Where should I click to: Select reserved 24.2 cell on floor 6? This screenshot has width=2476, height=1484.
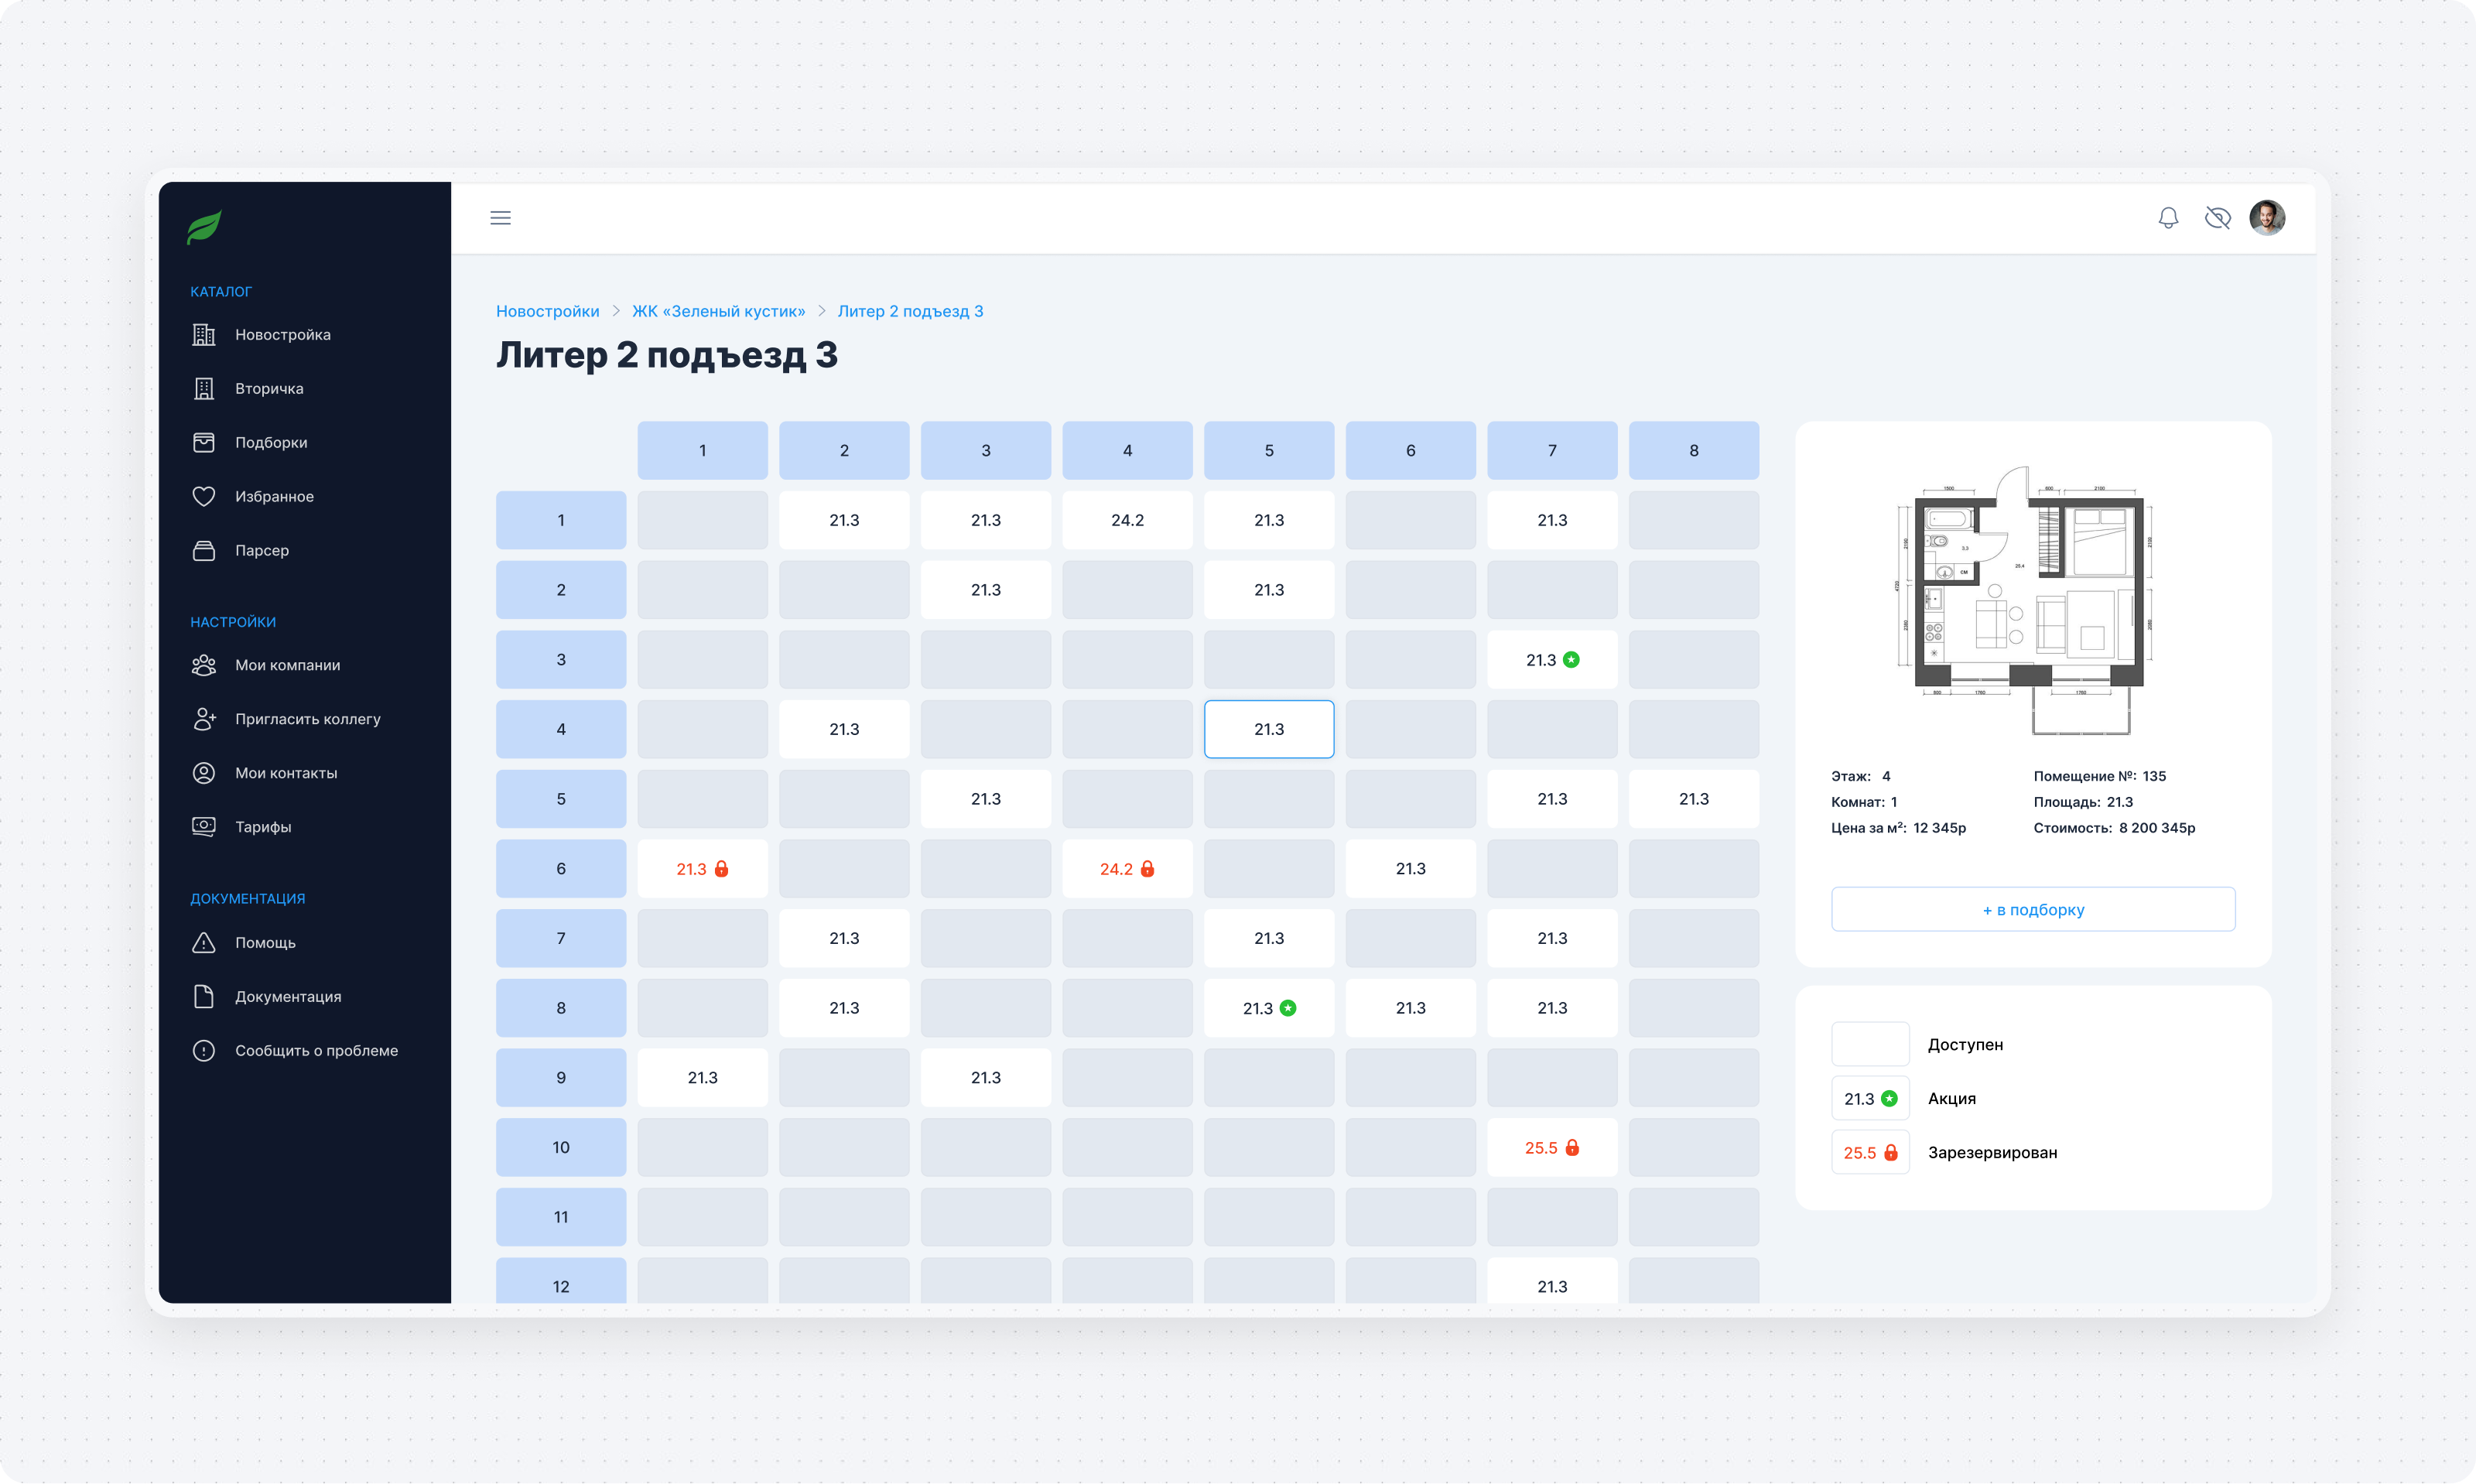[x=1126, y=869]
